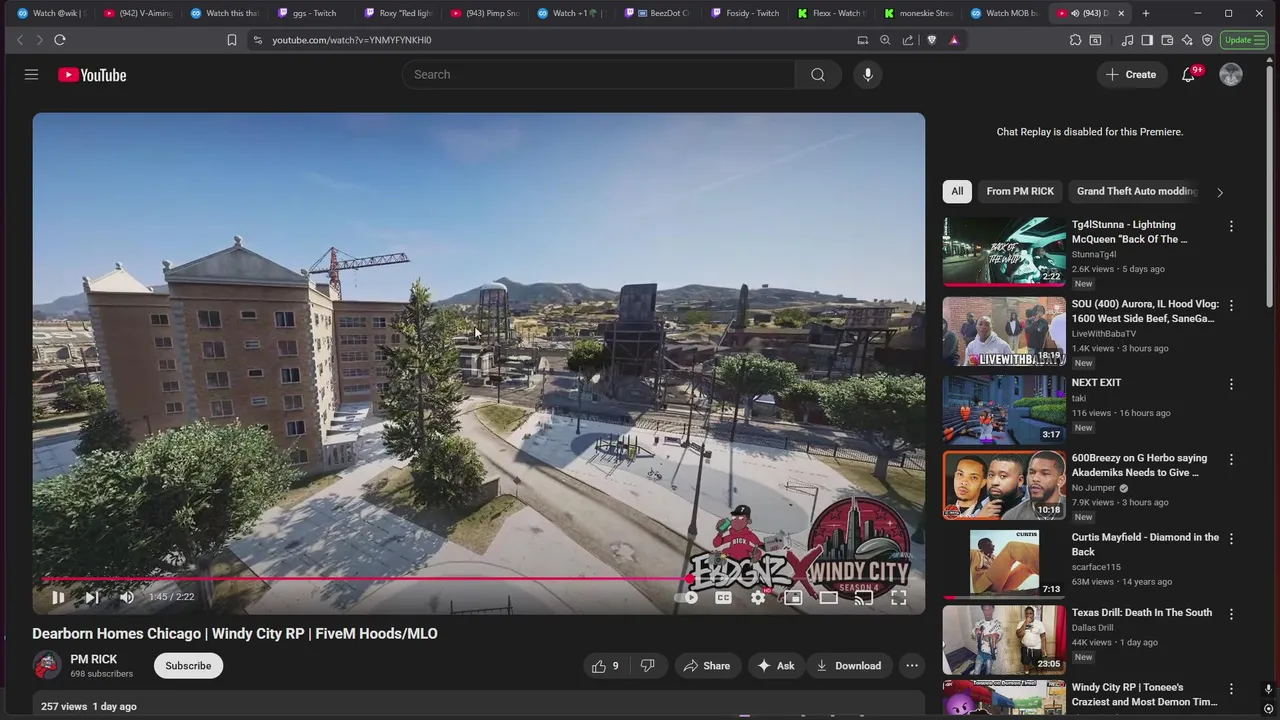Open Texas Drill: Death In The South title
1280x720 pixels.
(1142, 612)
